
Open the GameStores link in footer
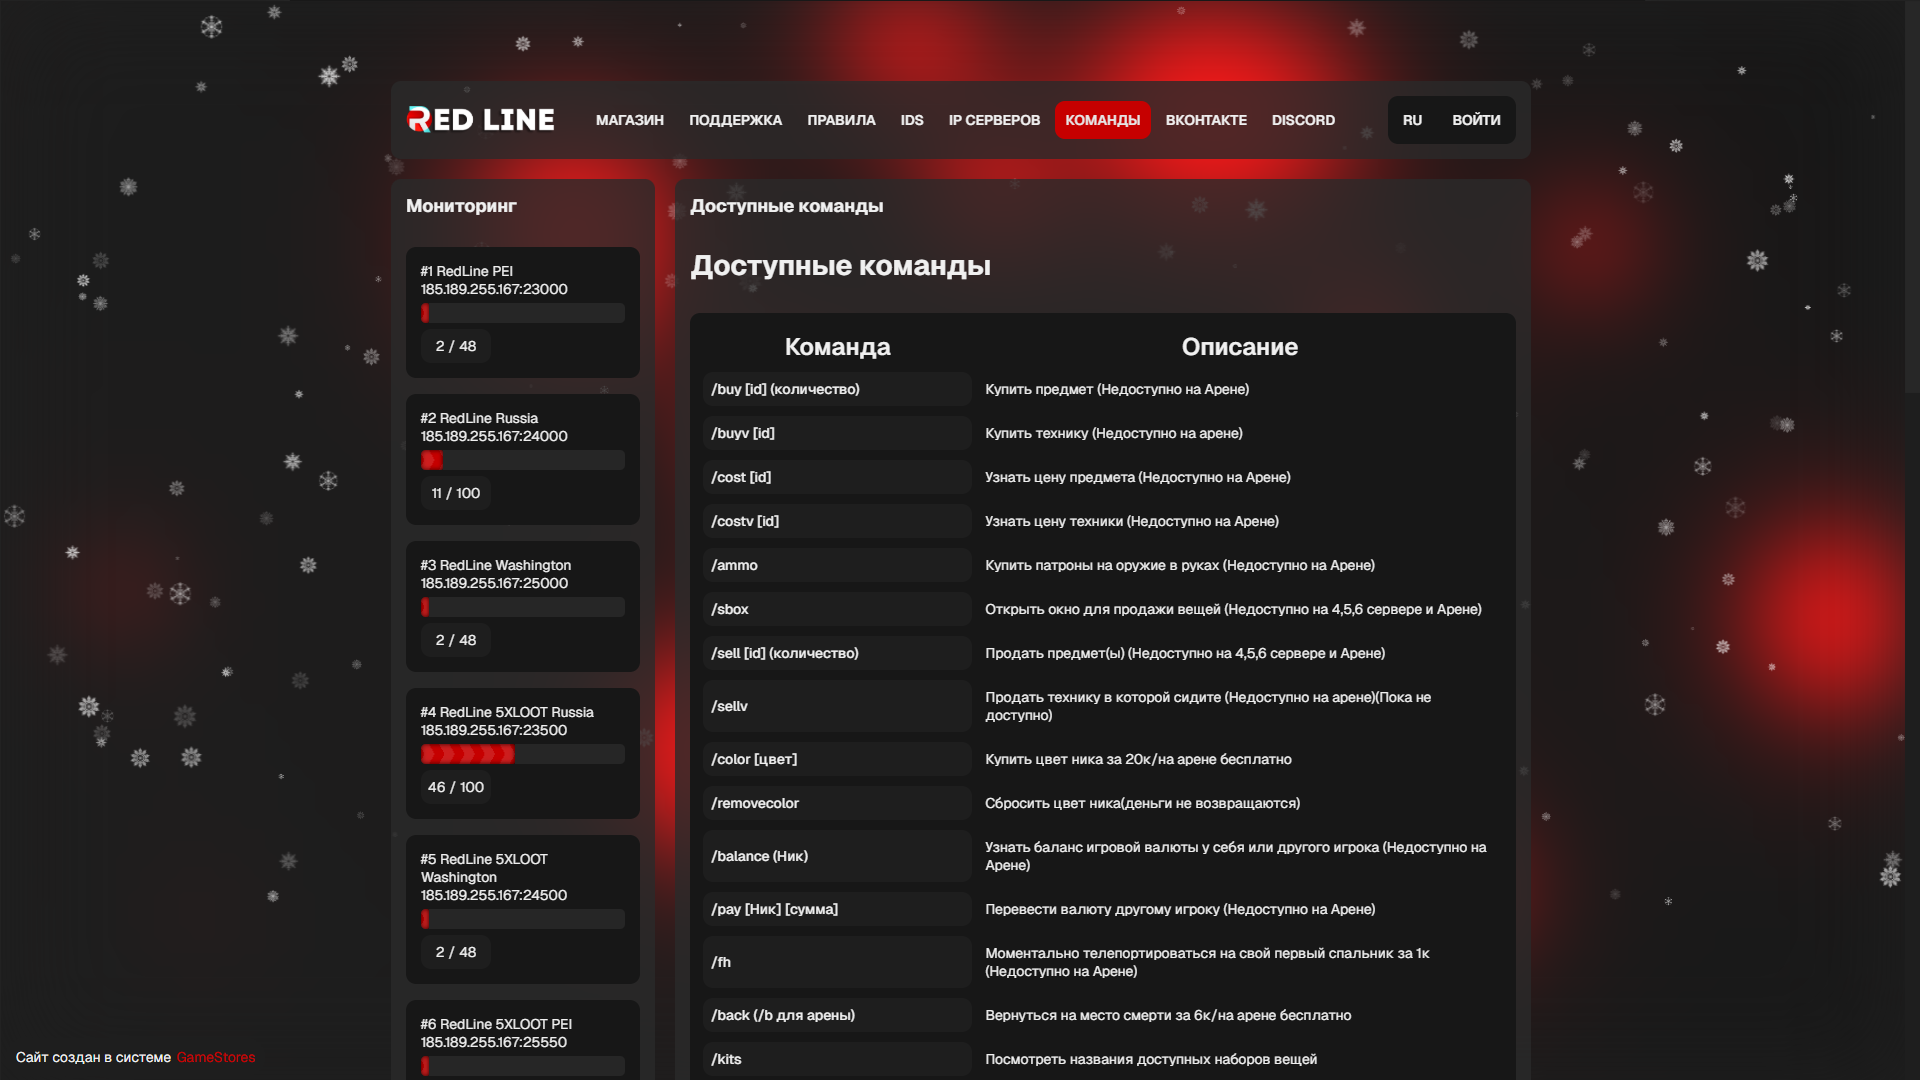pyautogui.click(x=215, y=1056)
